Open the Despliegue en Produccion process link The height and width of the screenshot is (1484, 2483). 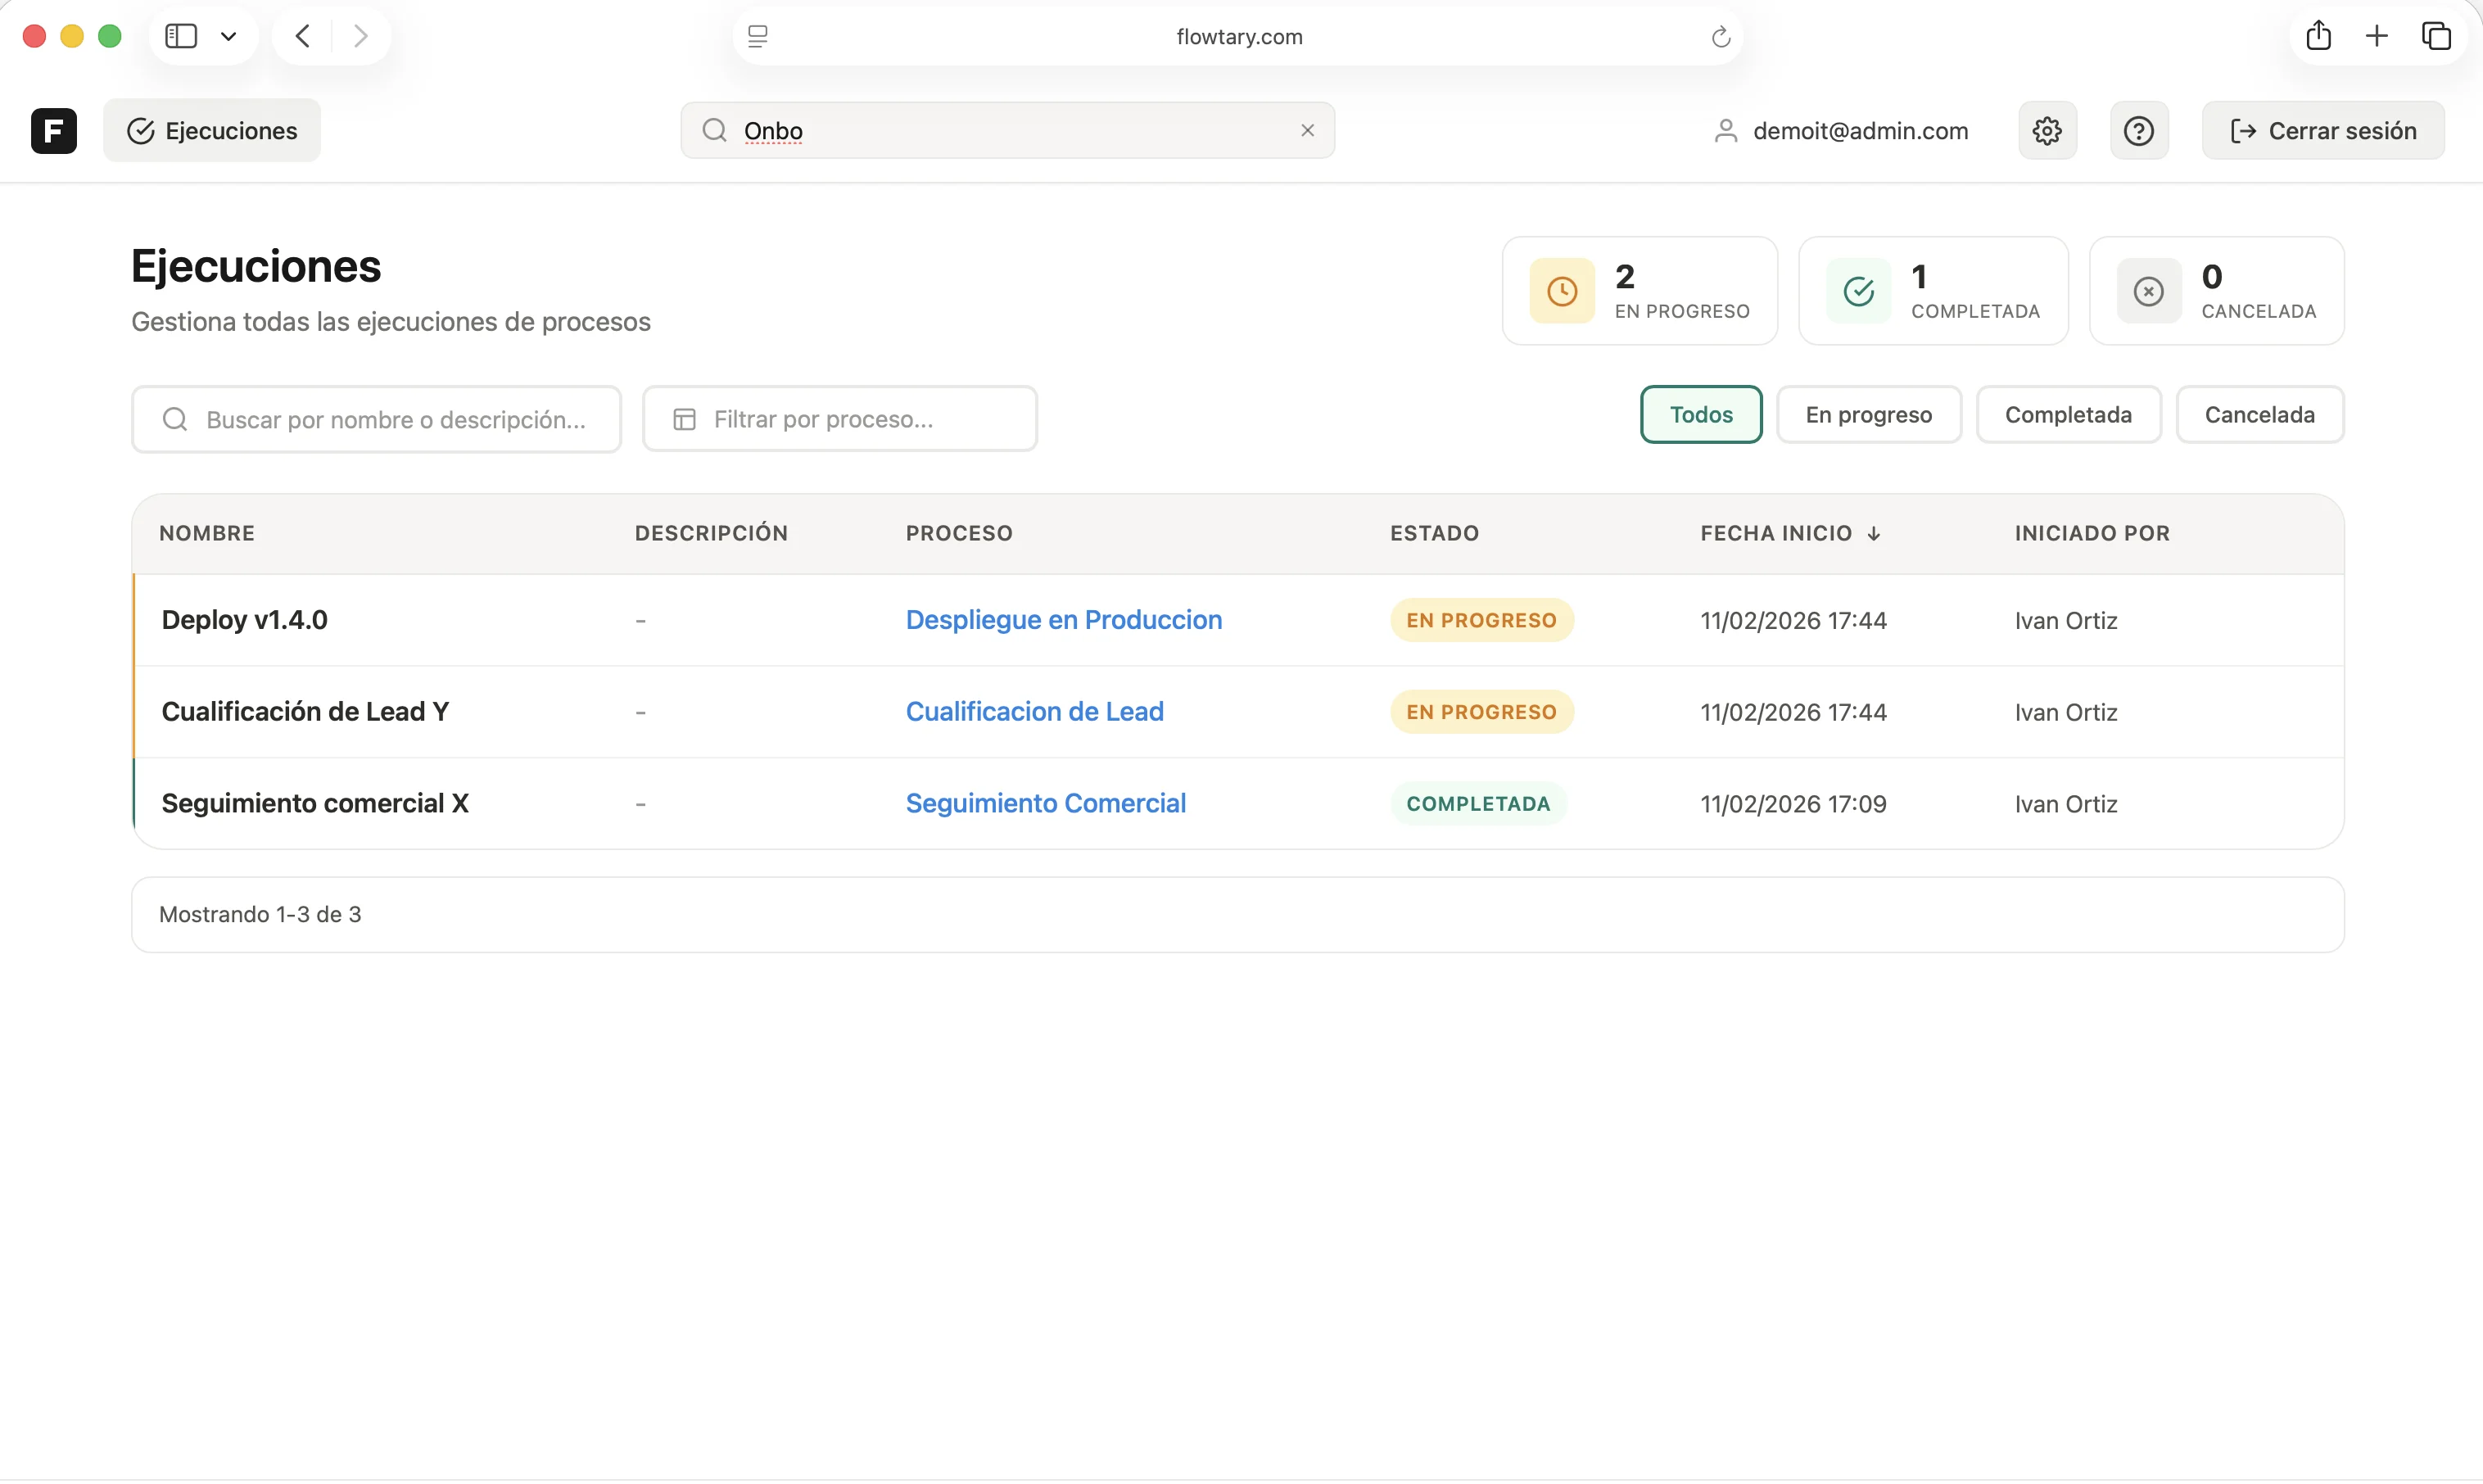1063,620
